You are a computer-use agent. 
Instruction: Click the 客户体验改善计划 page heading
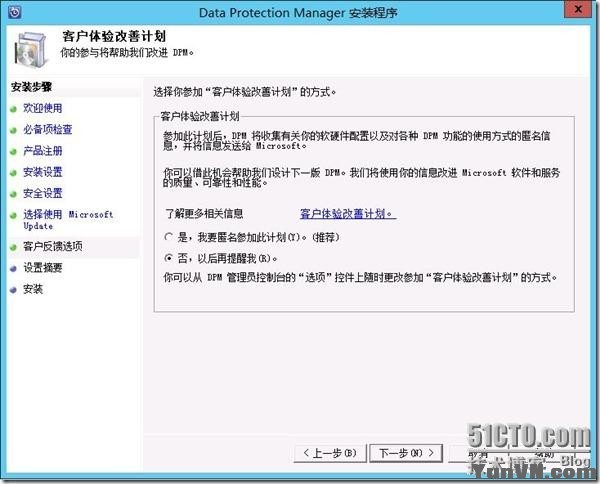114,37
